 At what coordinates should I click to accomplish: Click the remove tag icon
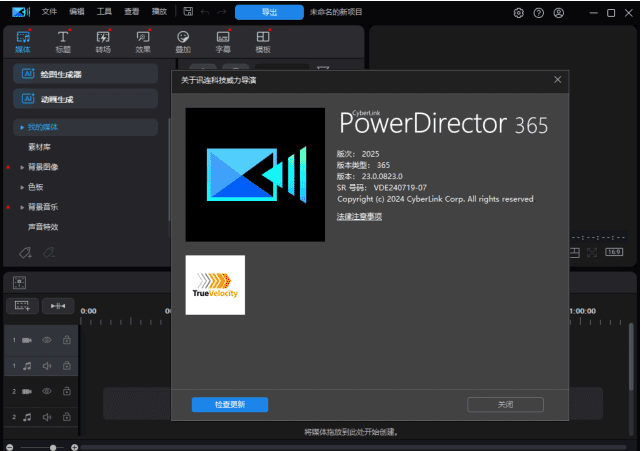coord(49,253)
